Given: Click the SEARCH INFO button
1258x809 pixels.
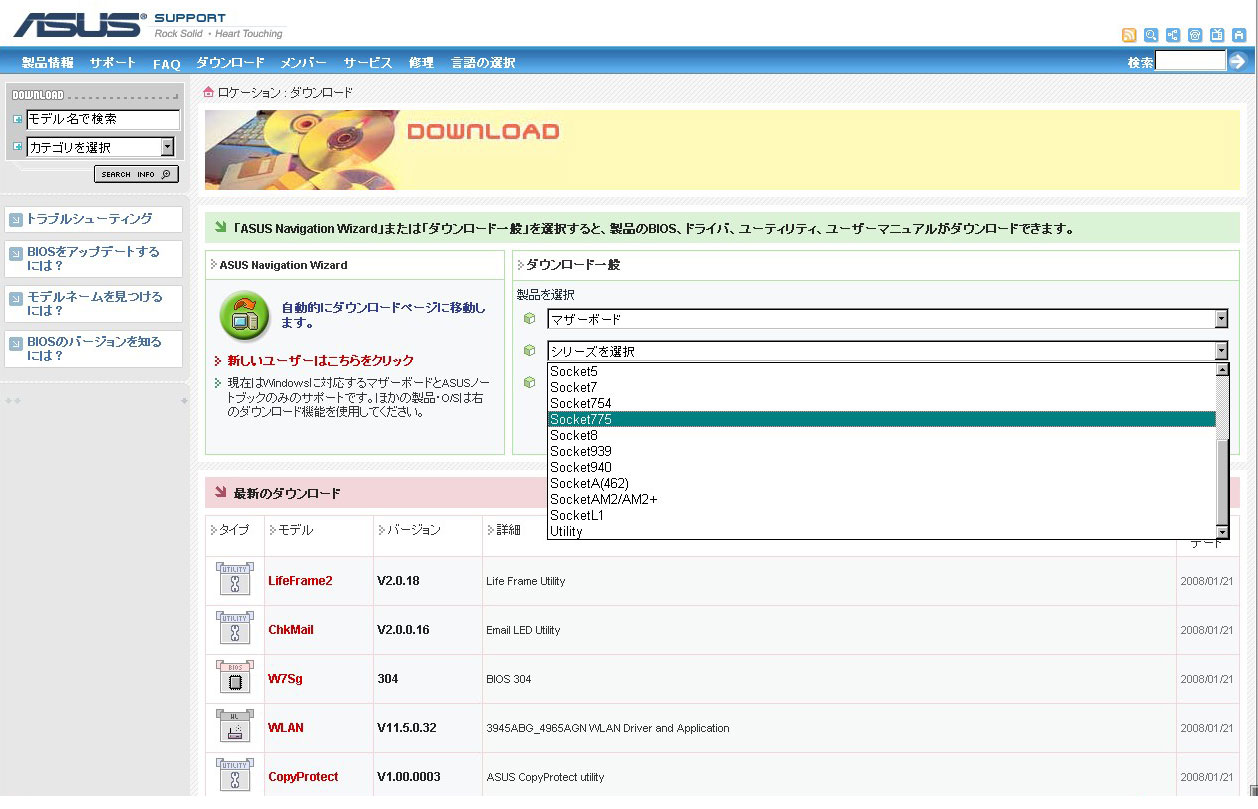Looking at the screenshot, I should tap(137, 174).
